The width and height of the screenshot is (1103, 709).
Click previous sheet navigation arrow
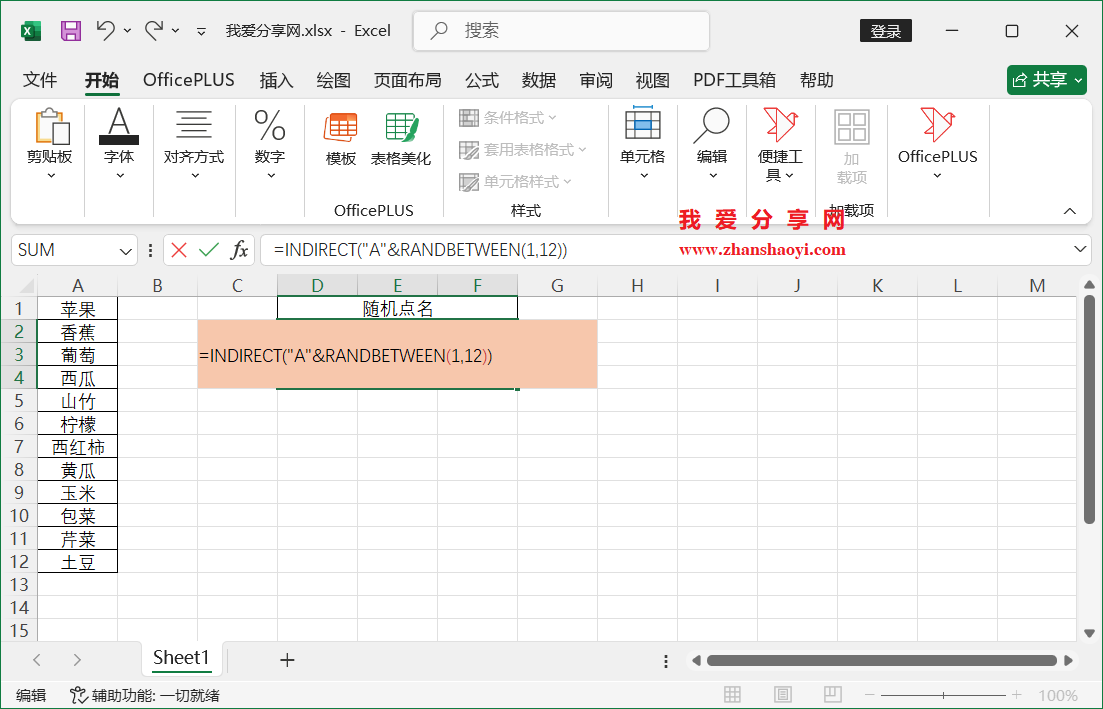coord(37,660)
